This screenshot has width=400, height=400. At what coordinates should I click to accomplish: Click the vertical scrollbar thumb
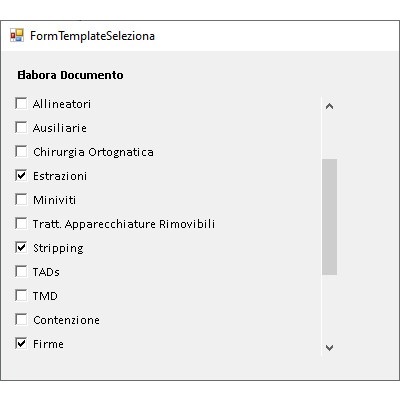[329, 217]
